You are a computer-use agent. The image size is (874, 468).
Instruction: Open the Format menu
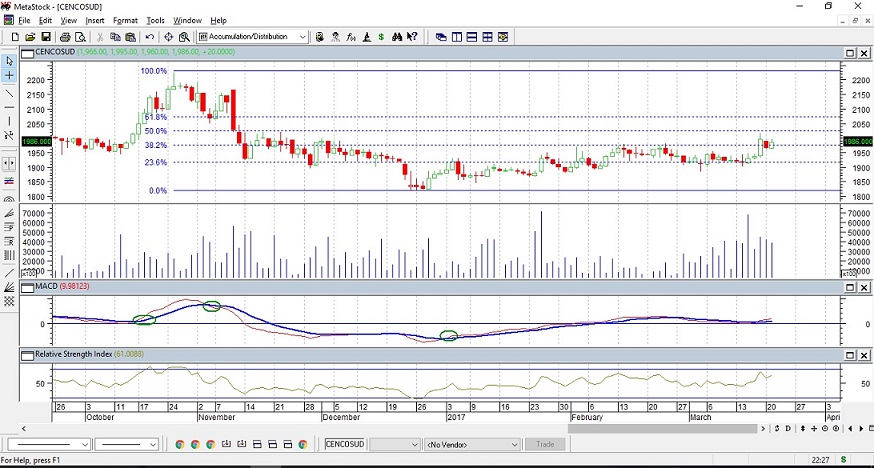click(x=125, y=21)
